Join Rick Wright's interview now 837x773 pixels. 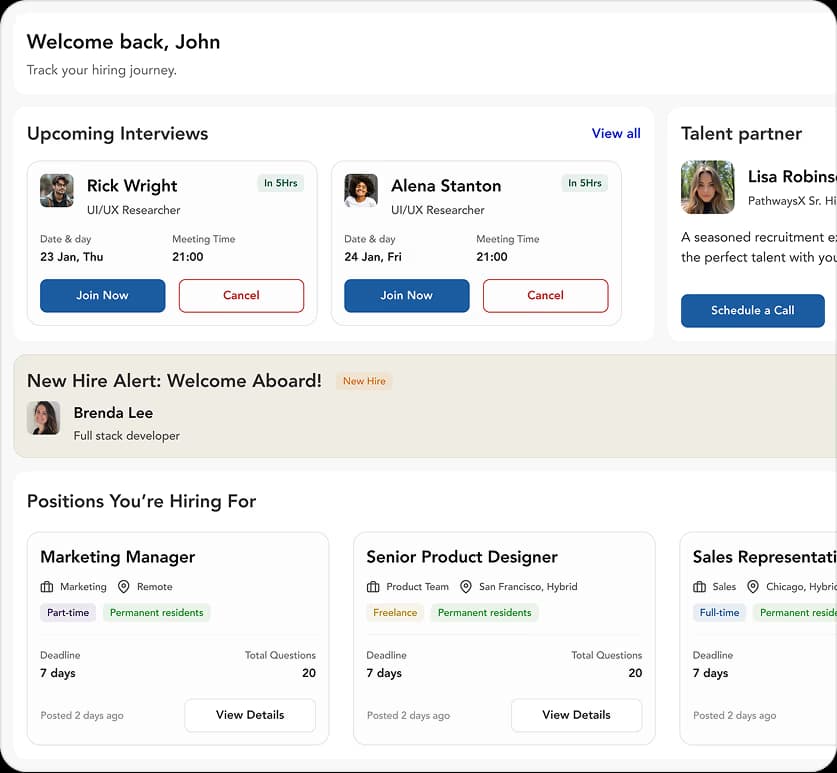point(102,295)
